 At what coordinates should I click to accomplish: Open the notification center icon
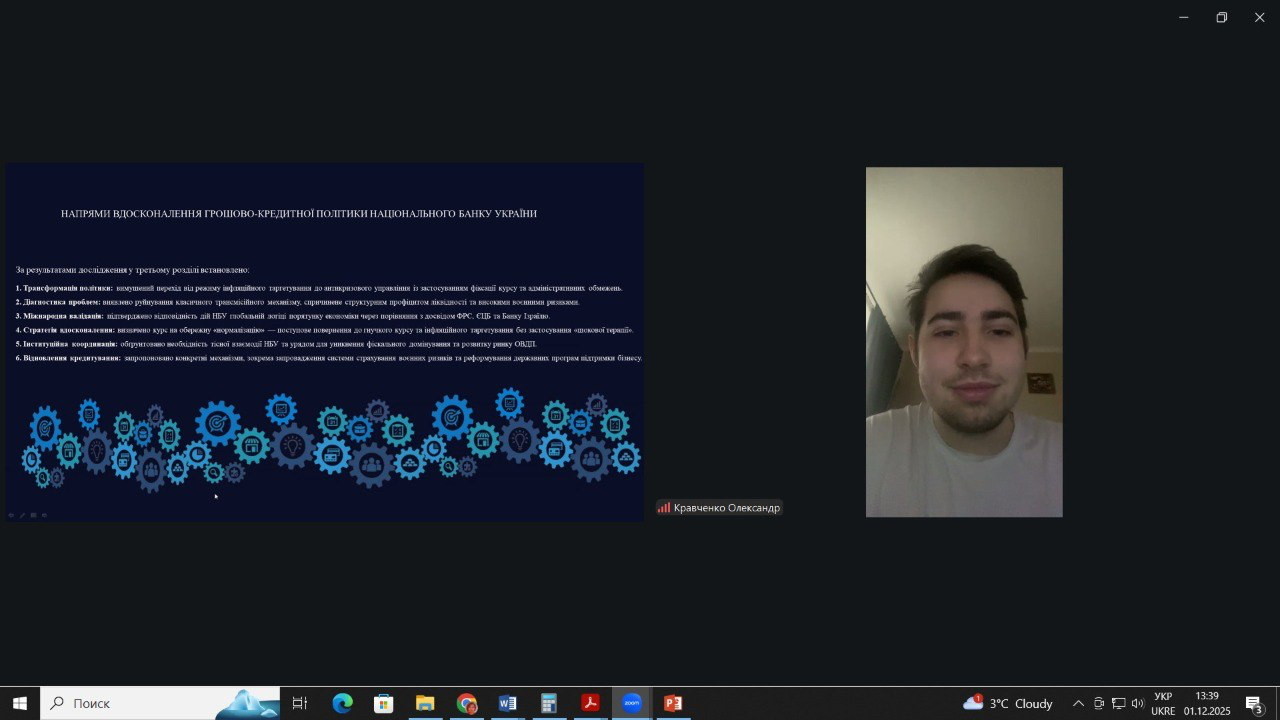[1254, 703]
